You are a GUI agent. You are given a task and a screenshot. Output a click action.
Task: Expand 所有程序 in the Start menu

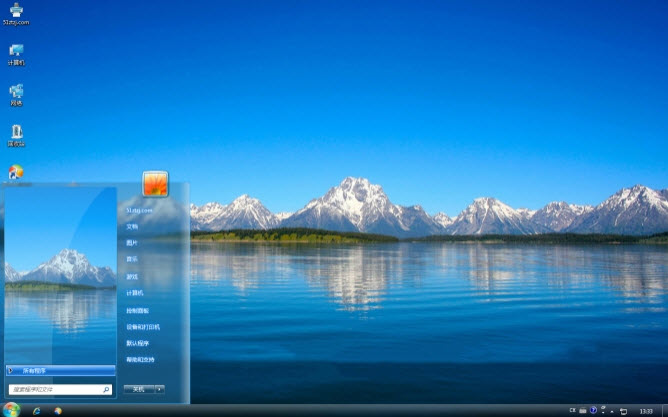[61, 371]
